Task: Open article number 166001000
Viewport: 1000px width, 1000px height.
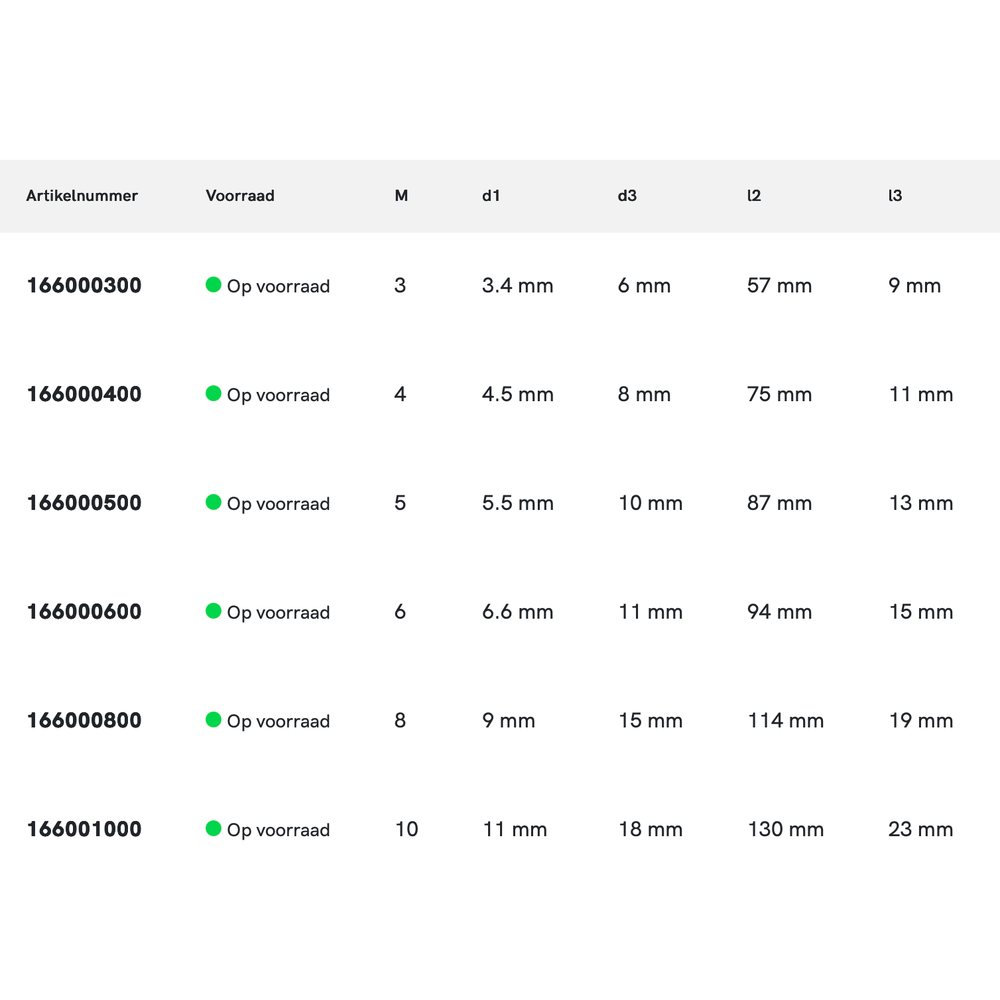Action: tap(84, 829)
